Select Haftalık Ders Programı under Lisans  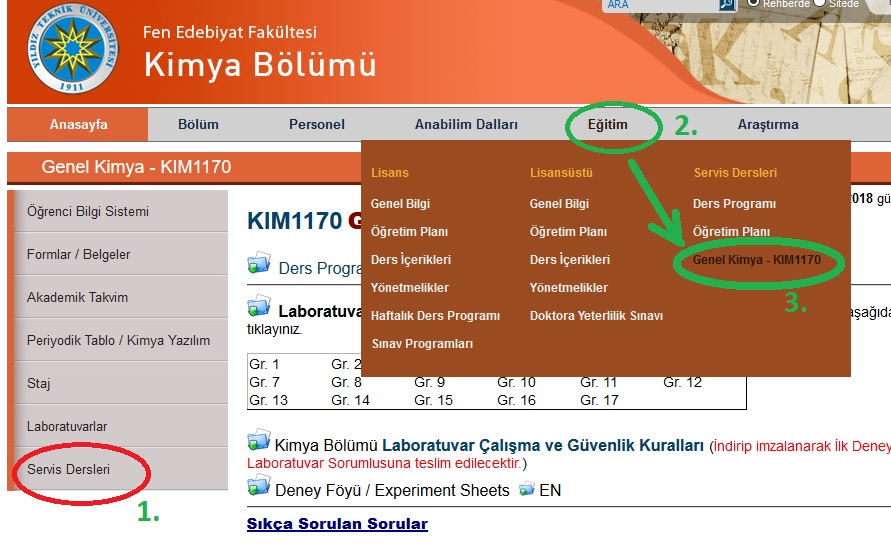(x=435, y=316)
